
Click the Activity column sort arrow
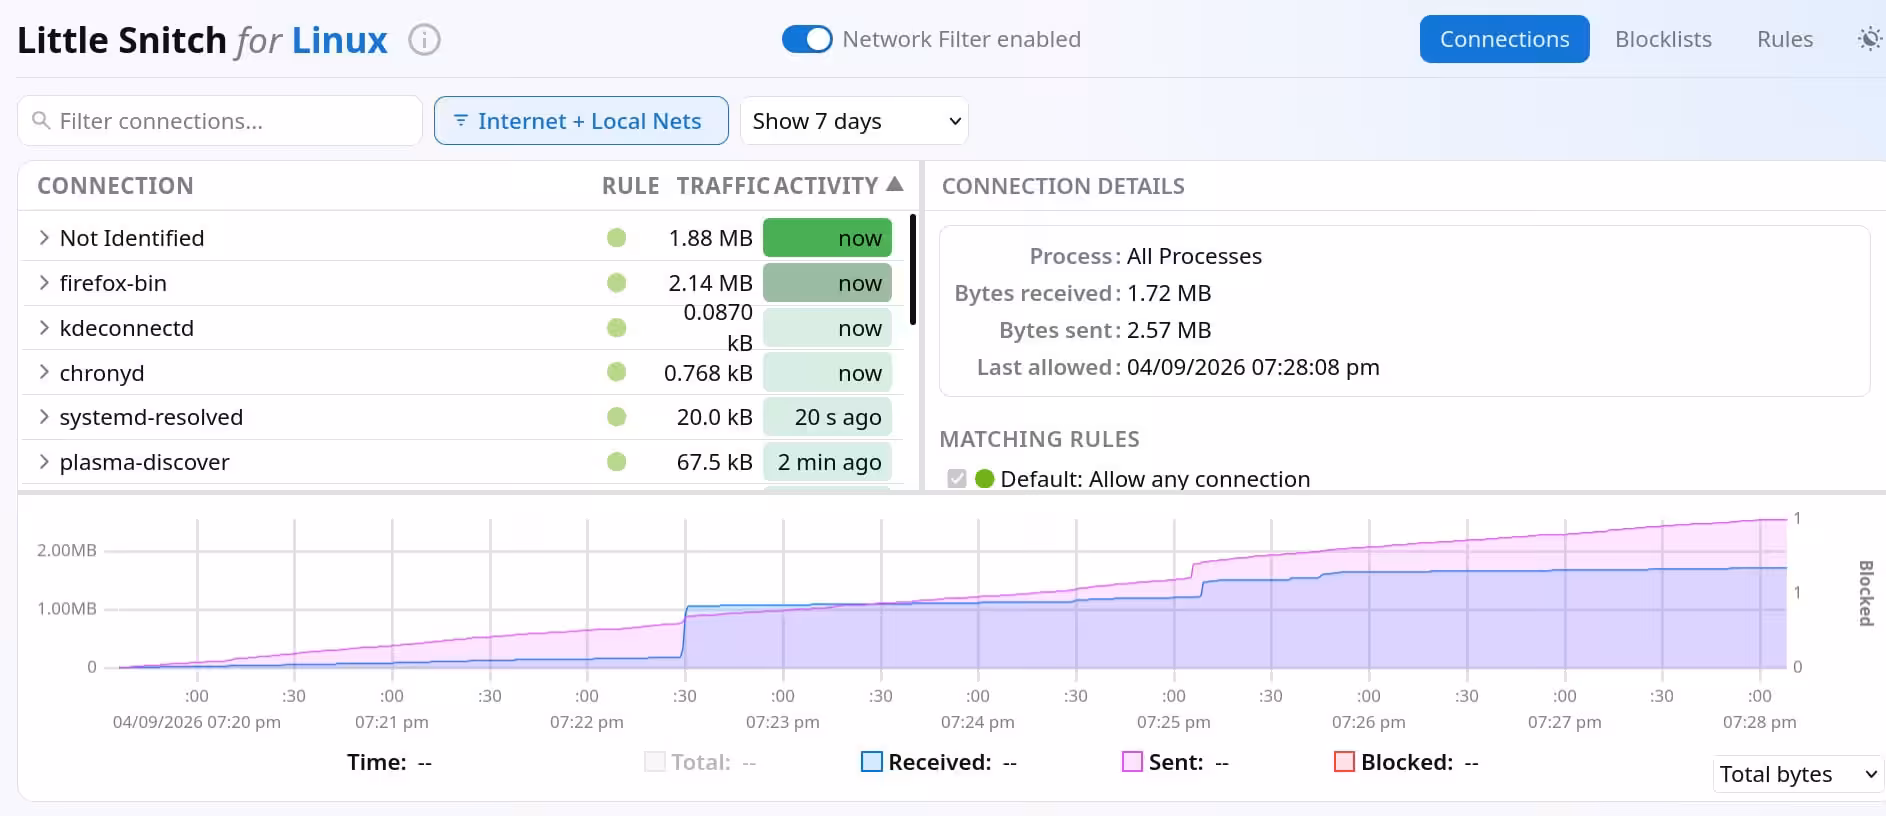(x=894, y=185)
